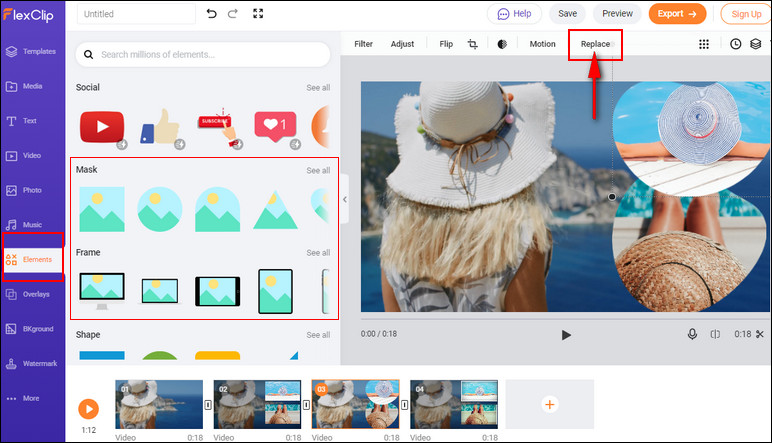Click the layers stack icon
Viewport: 772px width, 443px height.
pos(756,44)
